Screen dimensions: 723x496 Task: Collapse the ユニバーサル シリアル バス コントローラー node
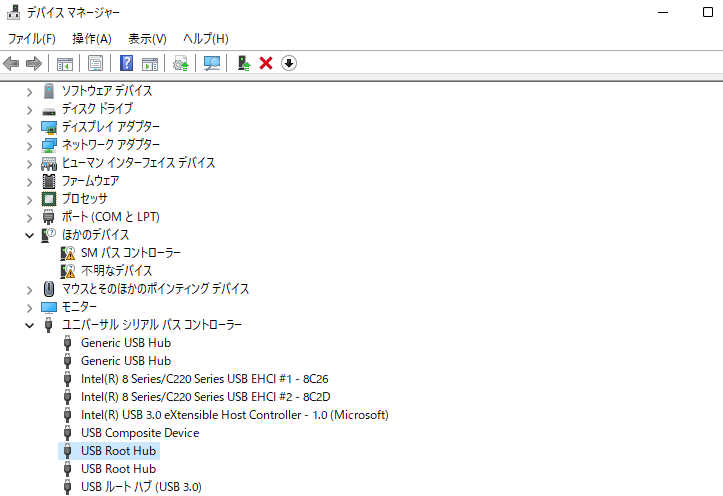[x=30, y=325]
